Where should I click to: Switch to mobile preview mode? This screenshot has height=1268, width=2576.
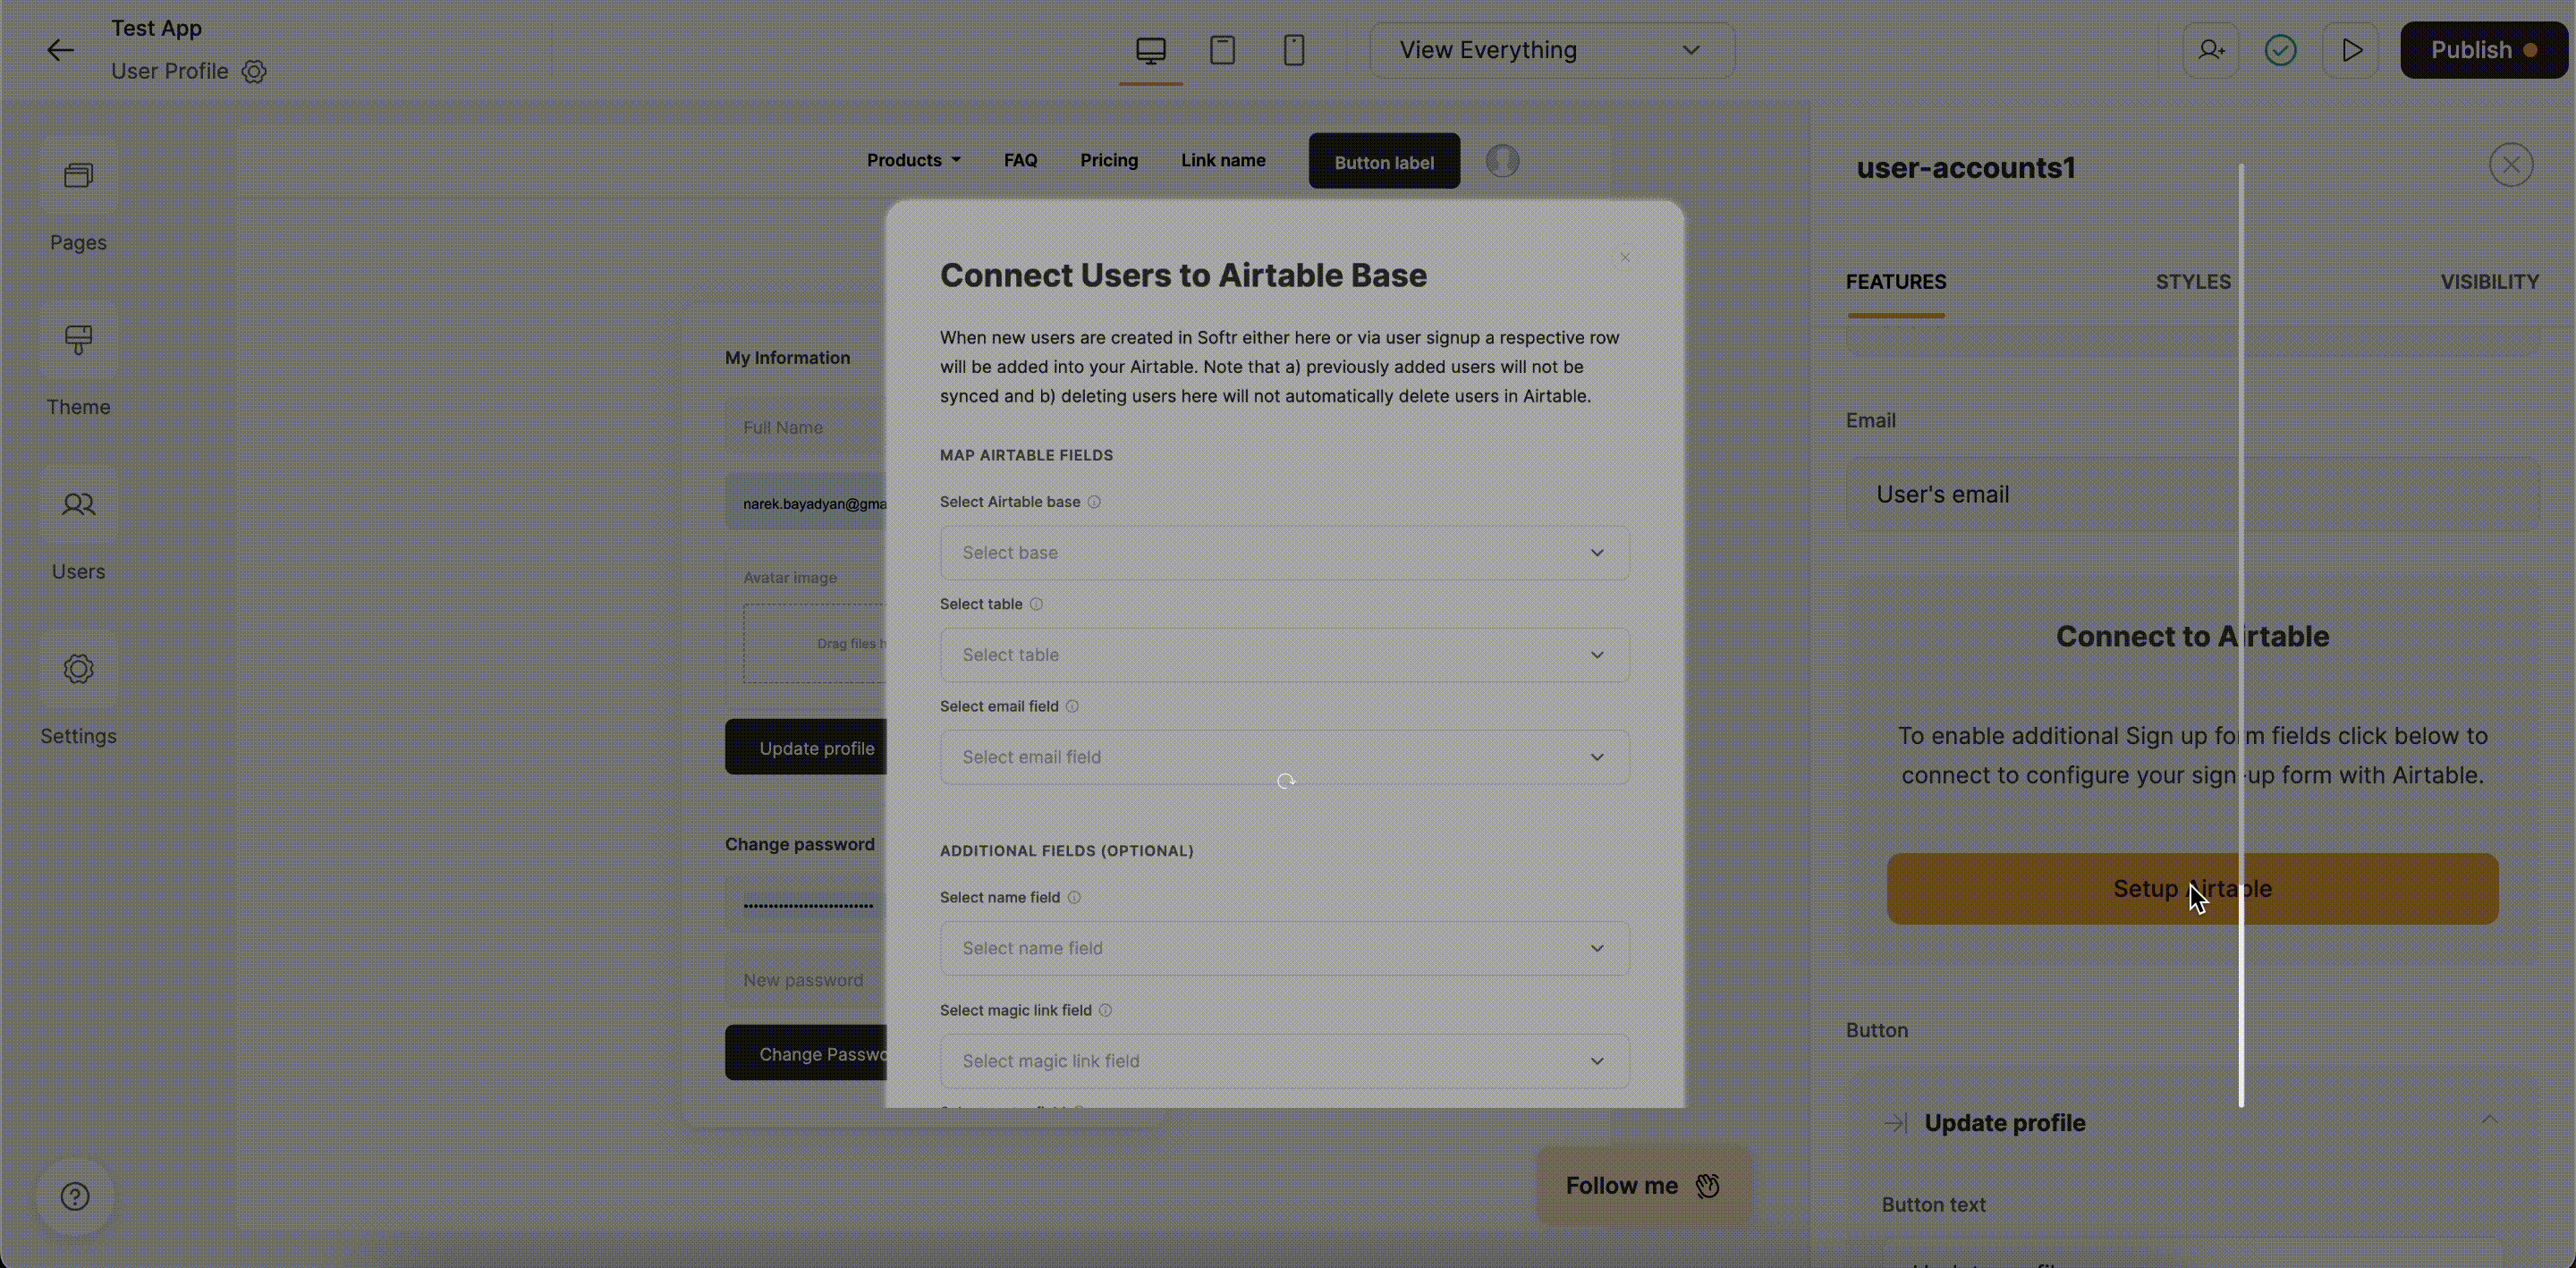point(1294,49)
